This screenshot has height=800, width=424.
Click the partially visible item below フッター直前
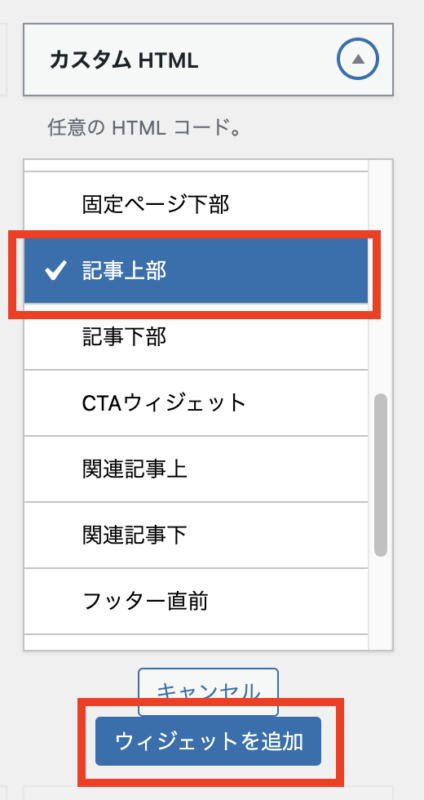pos(196,642)
